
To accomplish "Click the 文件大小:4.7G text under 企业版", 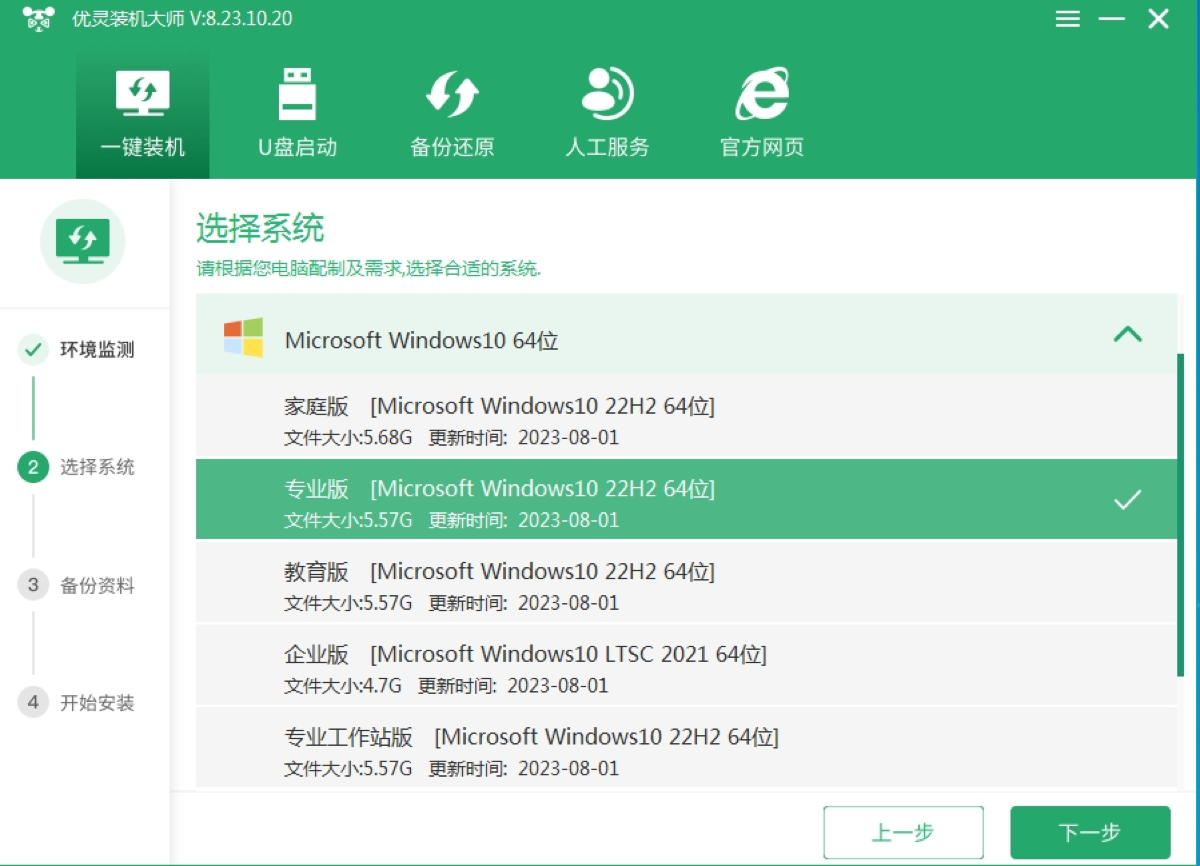I will pos(343,686).
